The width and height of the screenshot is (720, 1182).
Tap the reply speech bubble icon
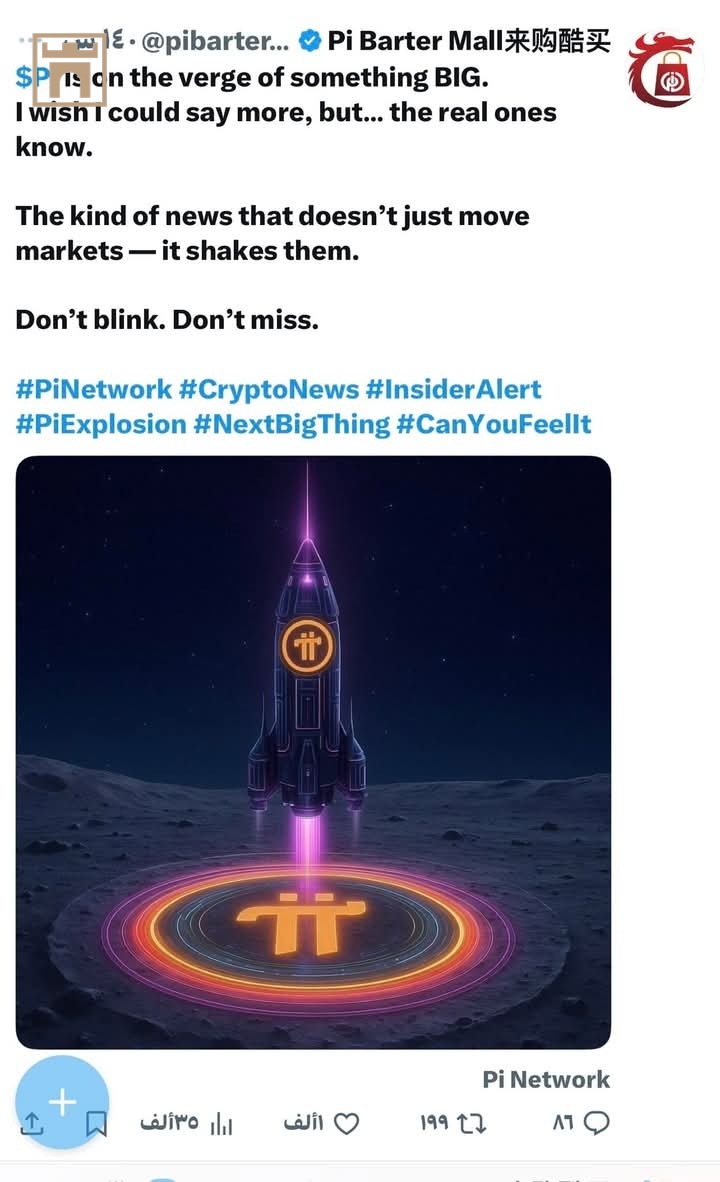[x=596, y=1122]
